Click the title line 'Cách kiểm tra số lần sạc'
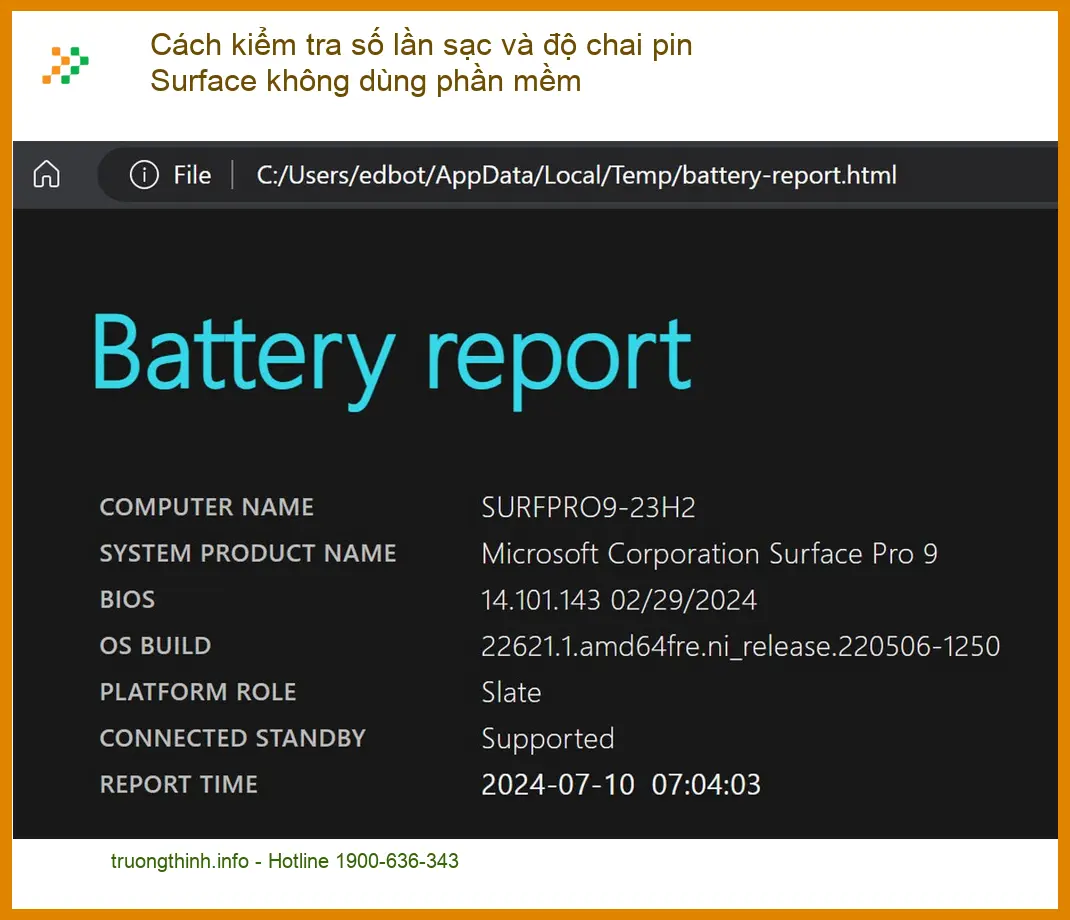The height and width of the screenshot is (920, 1070). 421,46
